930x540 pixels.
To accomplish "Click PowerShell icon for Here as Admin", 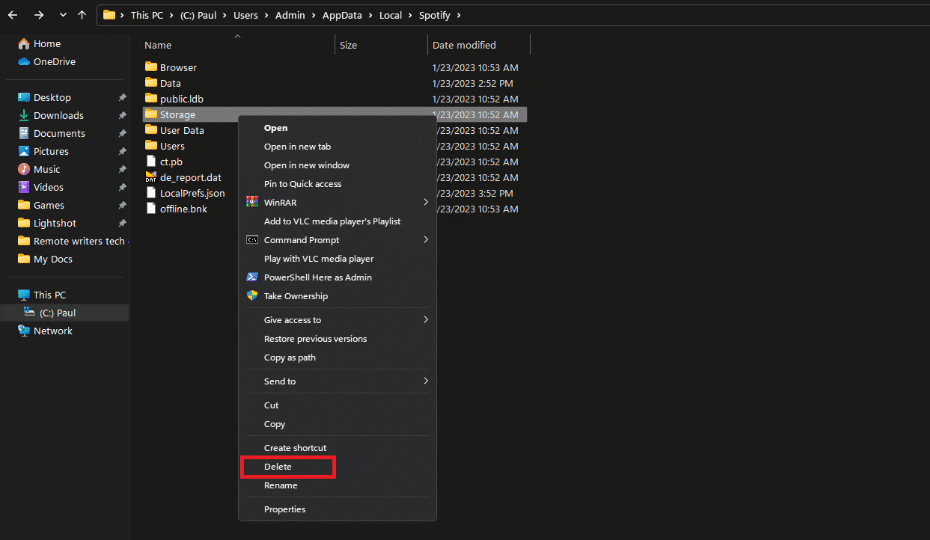I will 252,277.
